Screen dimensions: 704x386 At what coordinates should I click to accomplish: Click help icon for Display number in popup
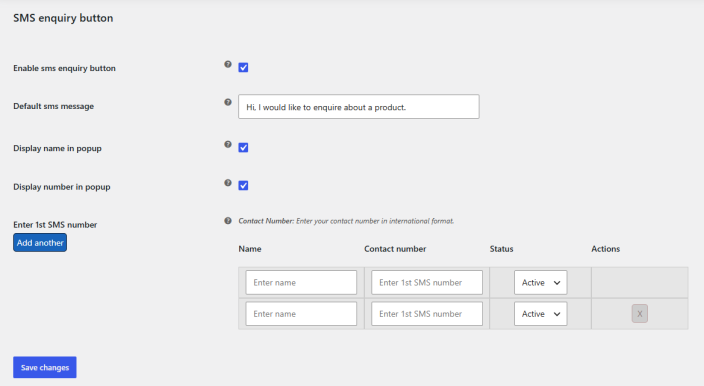[228, 183]
